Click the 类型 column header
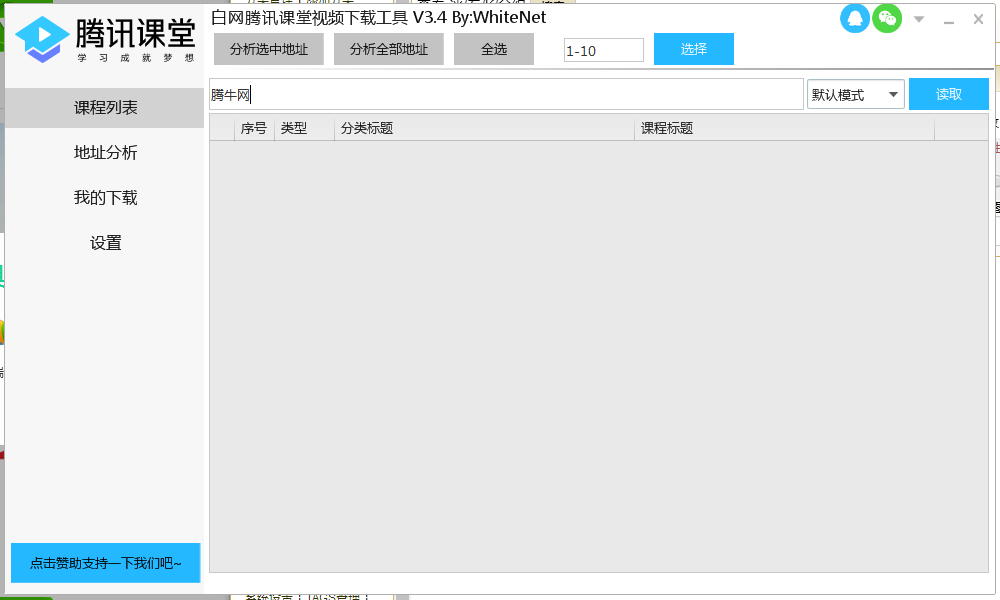 coord(304,128)
